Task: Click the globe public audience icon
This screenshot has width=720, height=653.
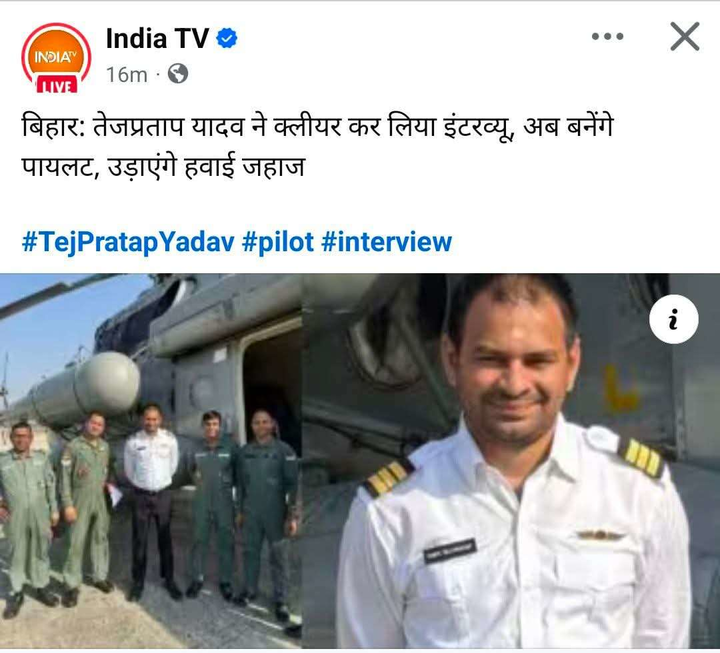Action: click(x=178, y=73)
